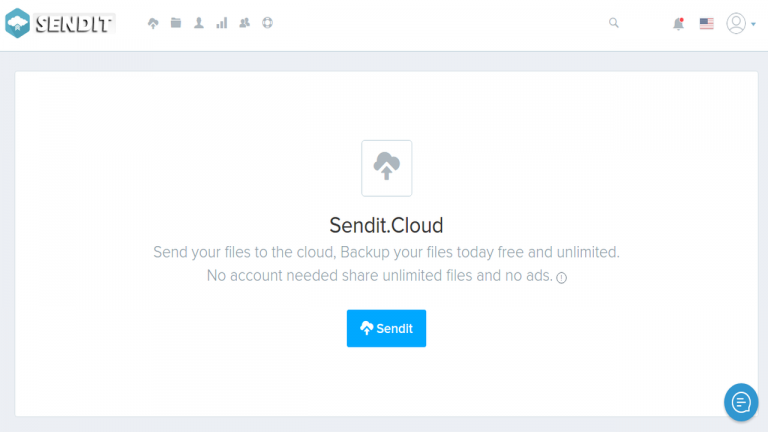Open notifications bell with red dot
Screen dimensions: 768x432
click(678, 24)
